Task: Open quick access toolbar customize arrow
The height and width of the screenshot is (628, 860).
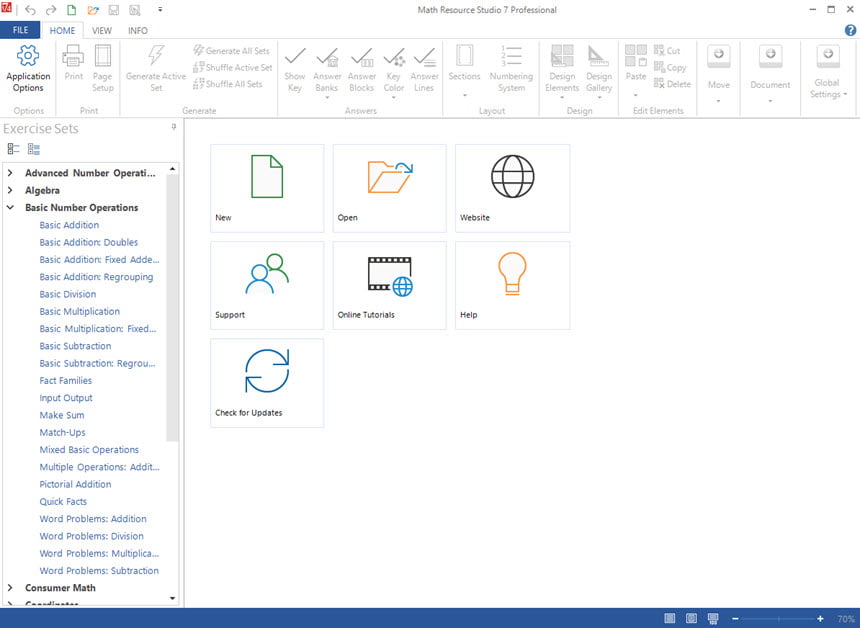Action: (x=160, y=10)
